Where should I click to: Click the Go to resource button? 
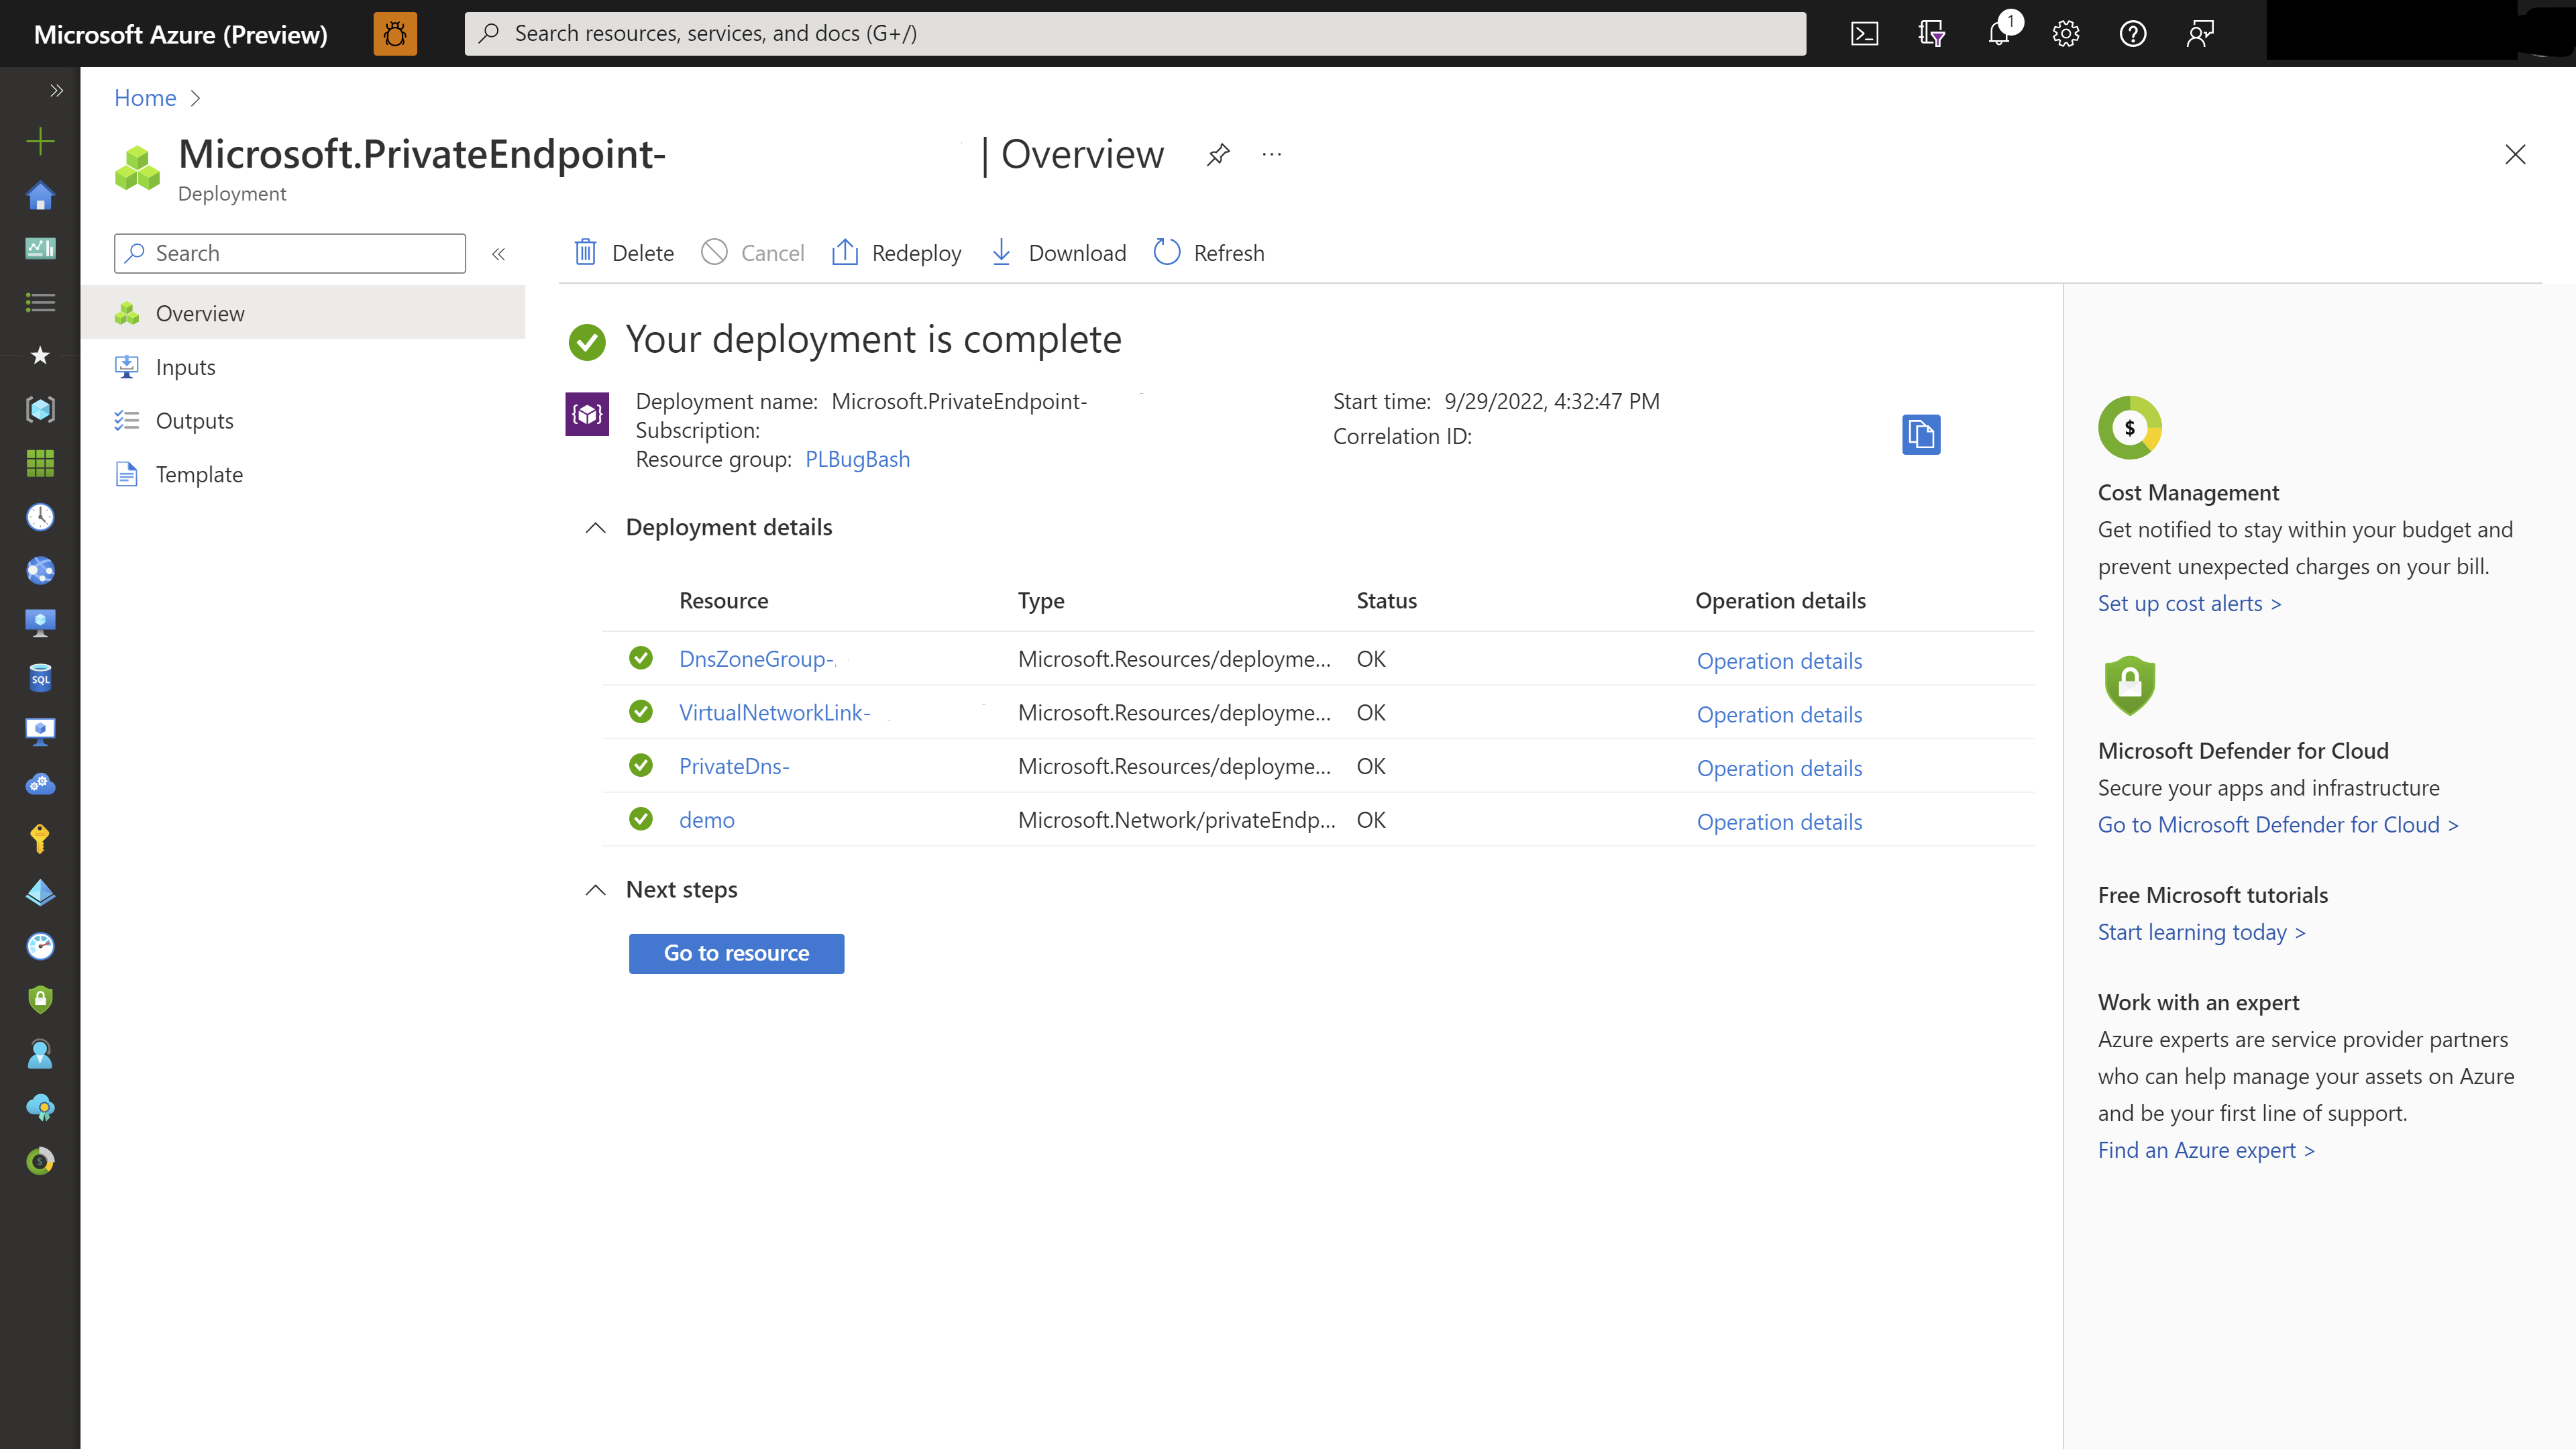coord(736,953)
